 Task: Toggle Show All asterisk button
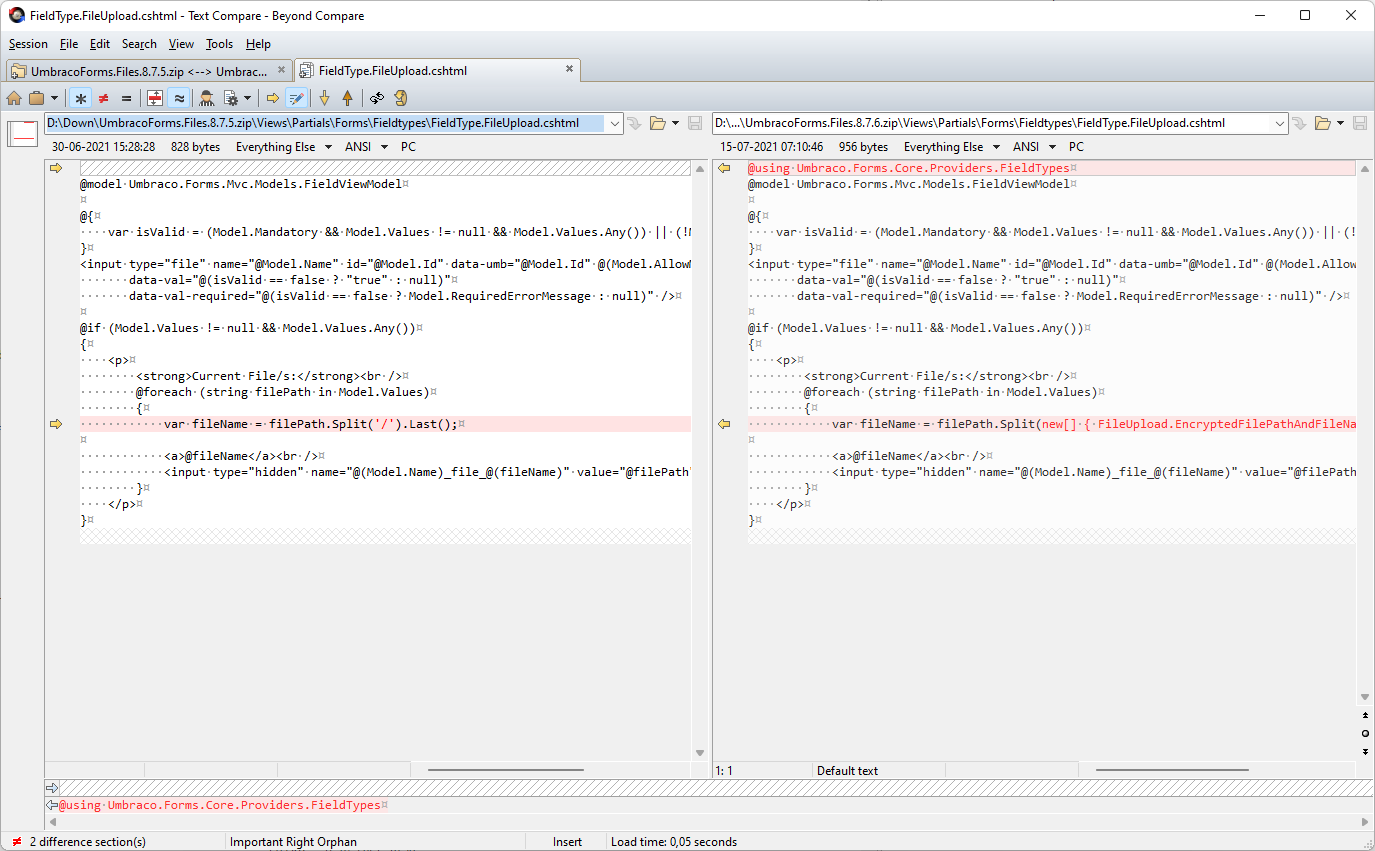[80, 98]
